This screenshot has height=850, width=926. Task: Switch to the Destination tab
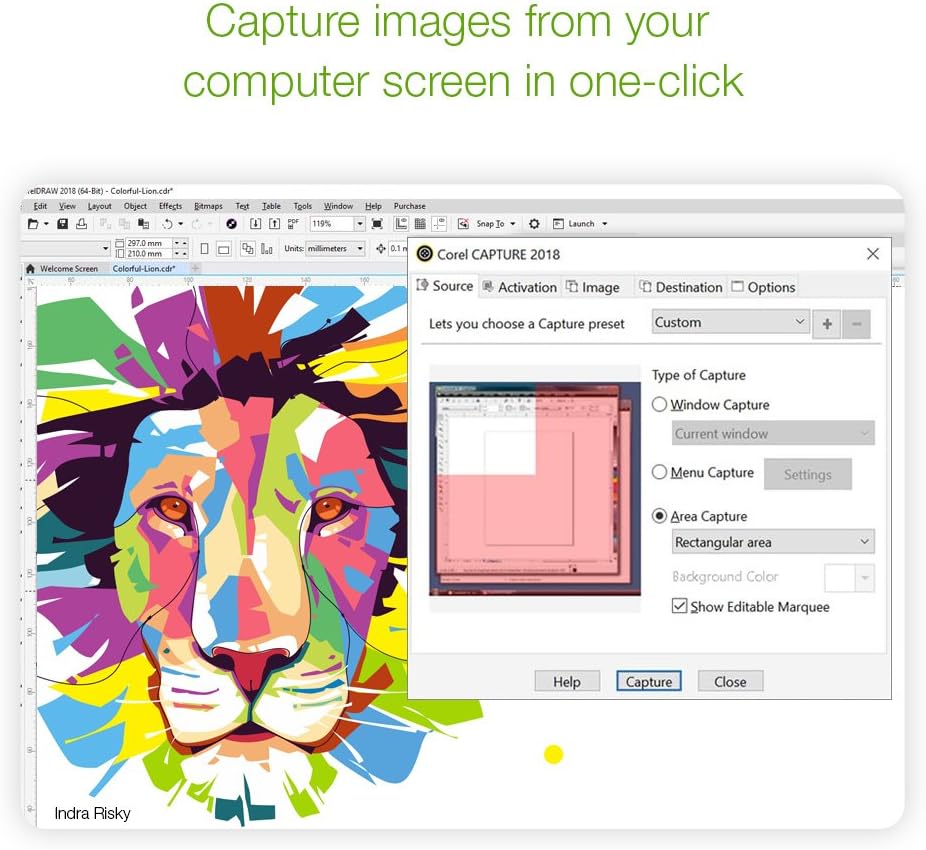point(680,287)
